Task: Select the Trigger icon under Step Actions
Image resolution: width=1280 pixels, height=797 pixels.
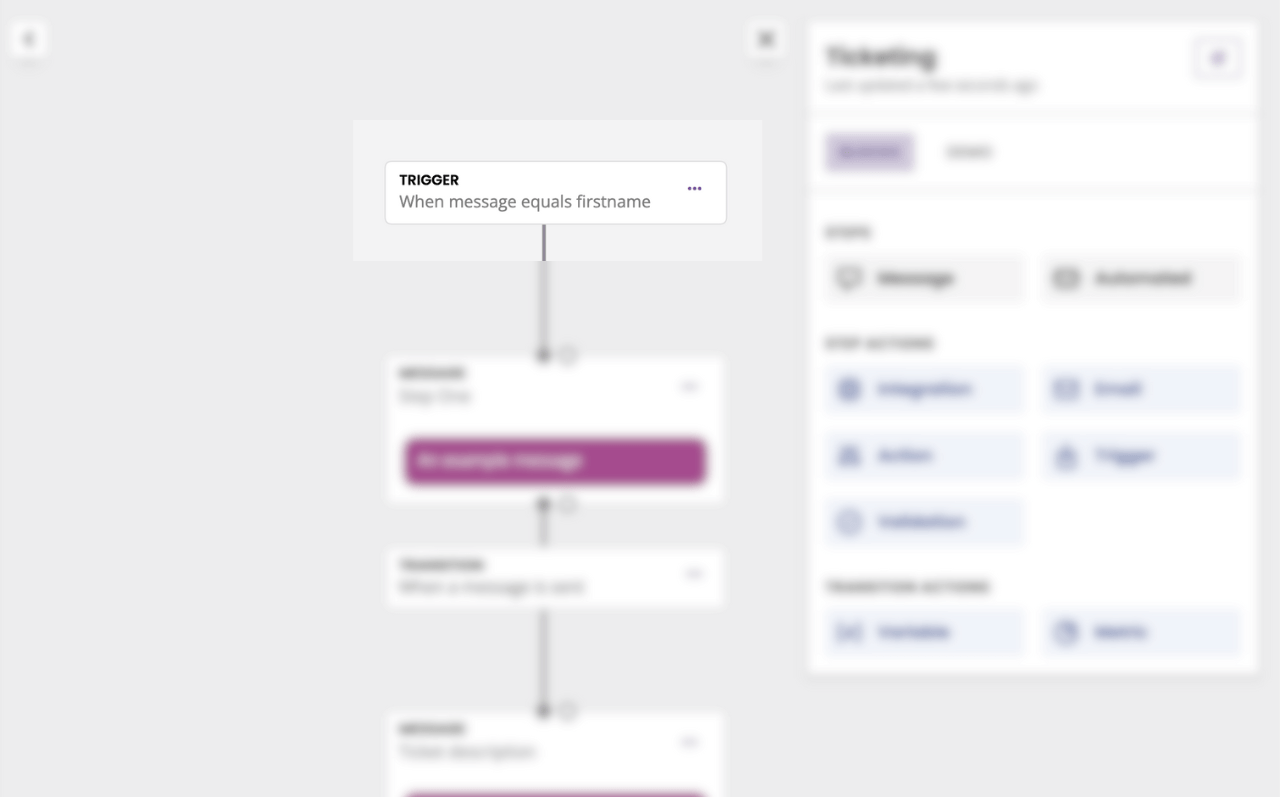Action: click(x=1065, y=455)
